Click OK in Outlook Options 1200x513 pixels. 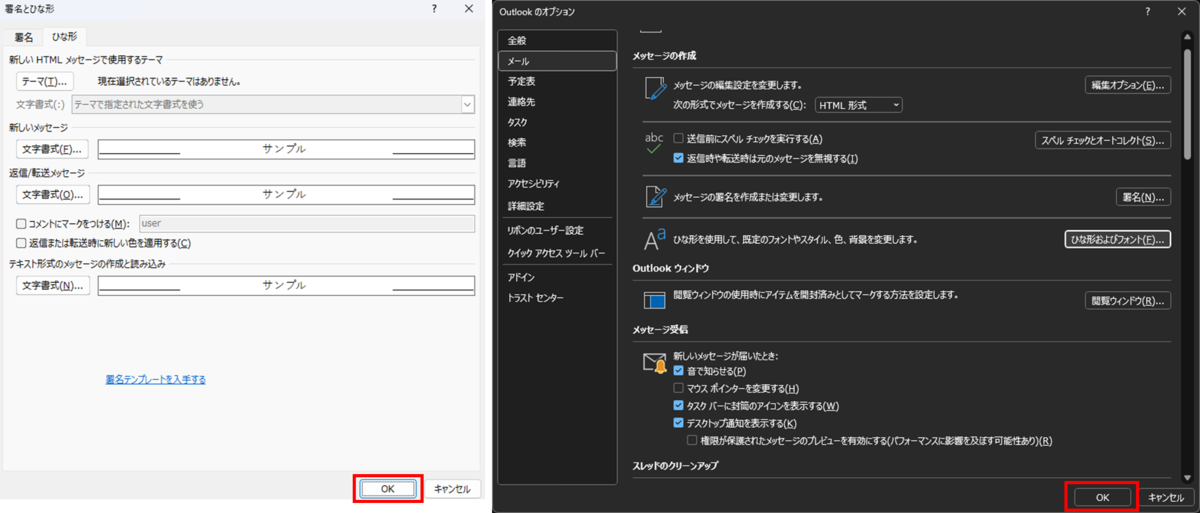(x=1102, y=496)
